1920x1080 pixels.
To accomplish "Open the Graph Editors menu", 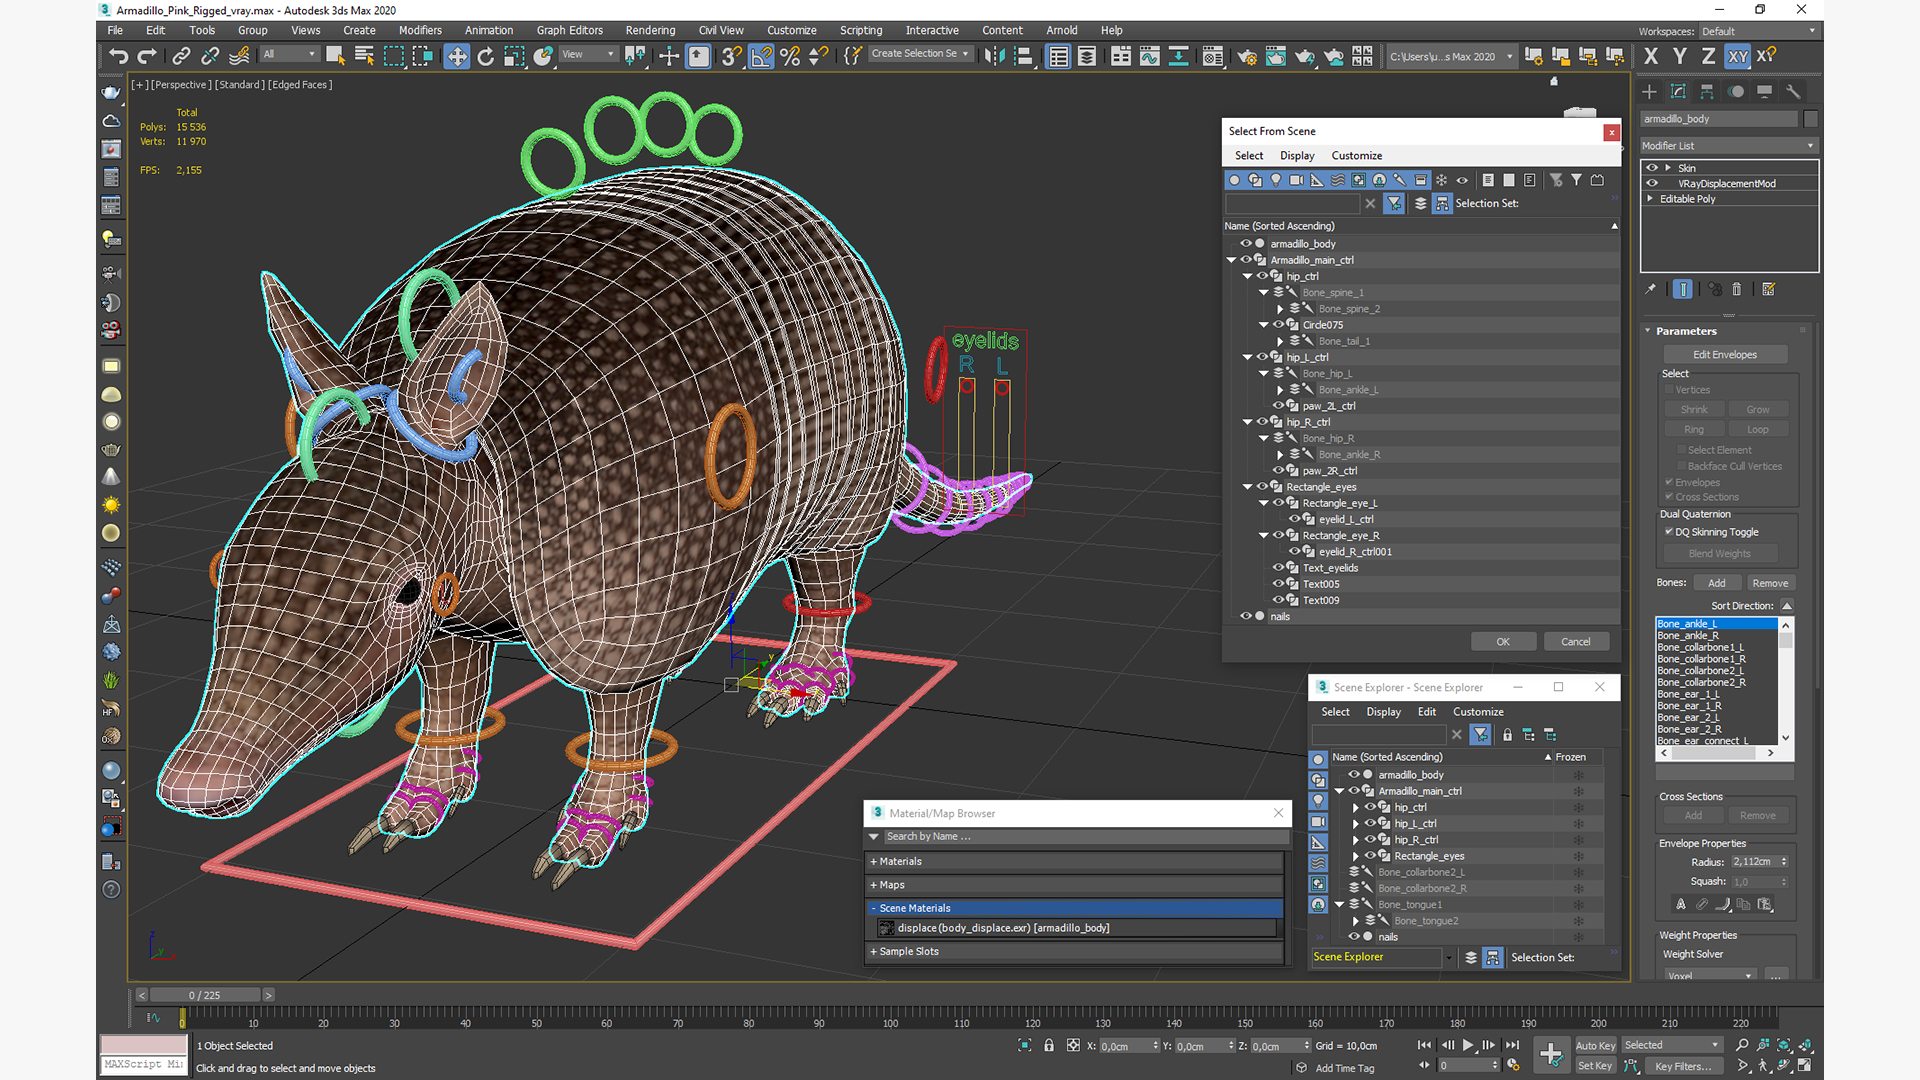I will (x=569, y=30).
